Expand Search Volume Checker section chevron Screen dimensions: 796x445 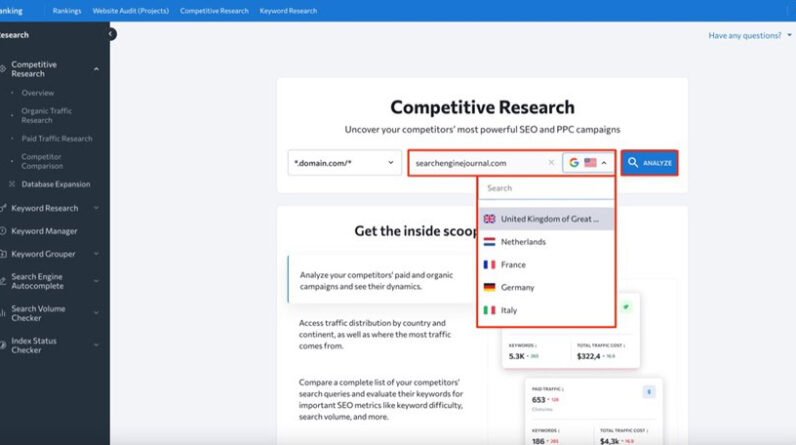coord(96,313)
